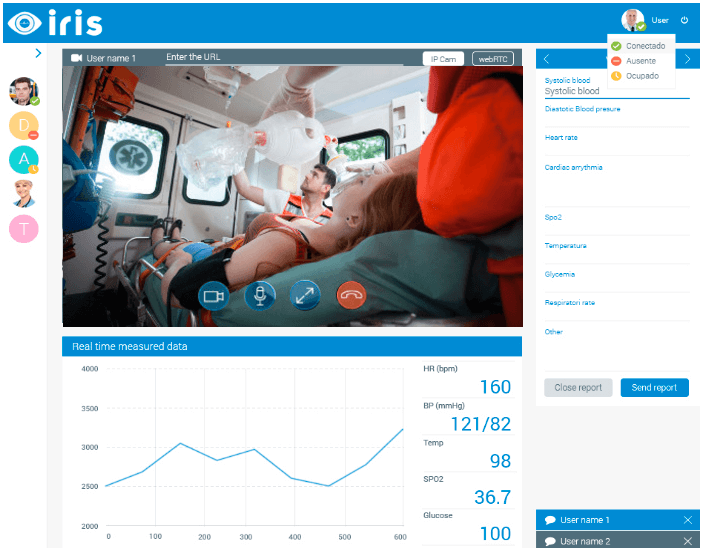703x551 pixels.
Task: Select the pink T contact avatar
Action: pos(23,228)
